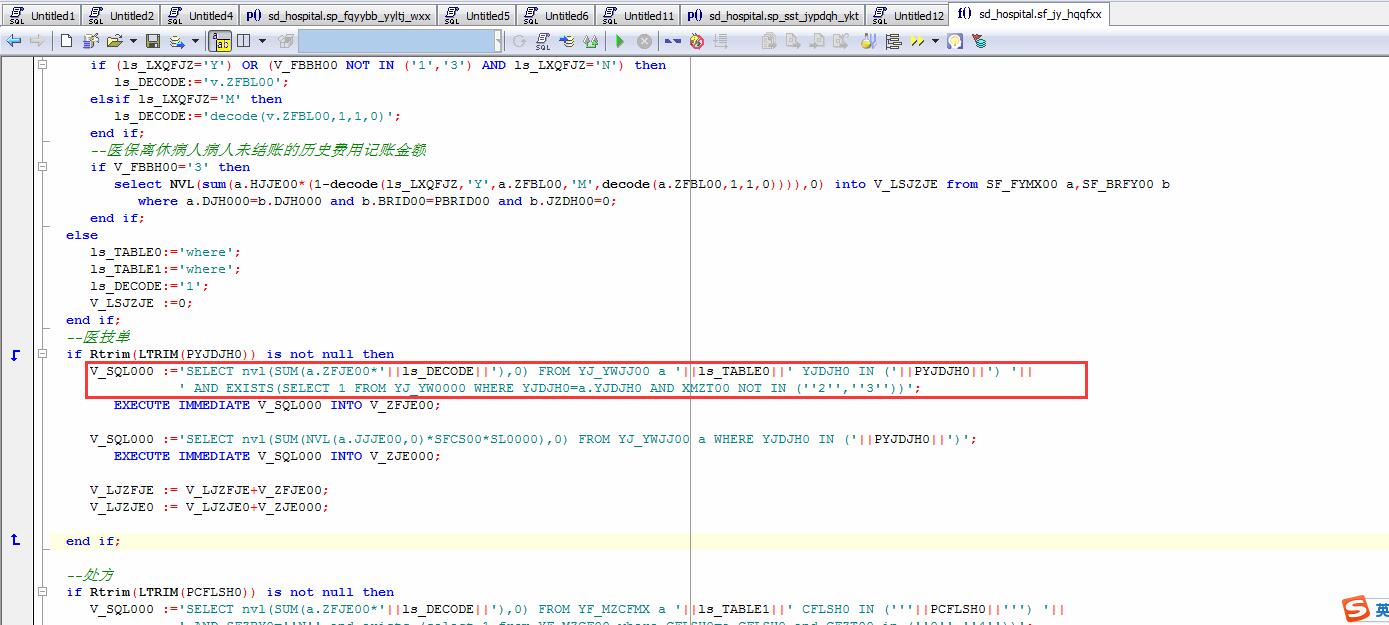Collapse fold at 'if (ls_LXQFJZ='Y')' line
The image size is (1389, 625).
click(x=42, y=65)
